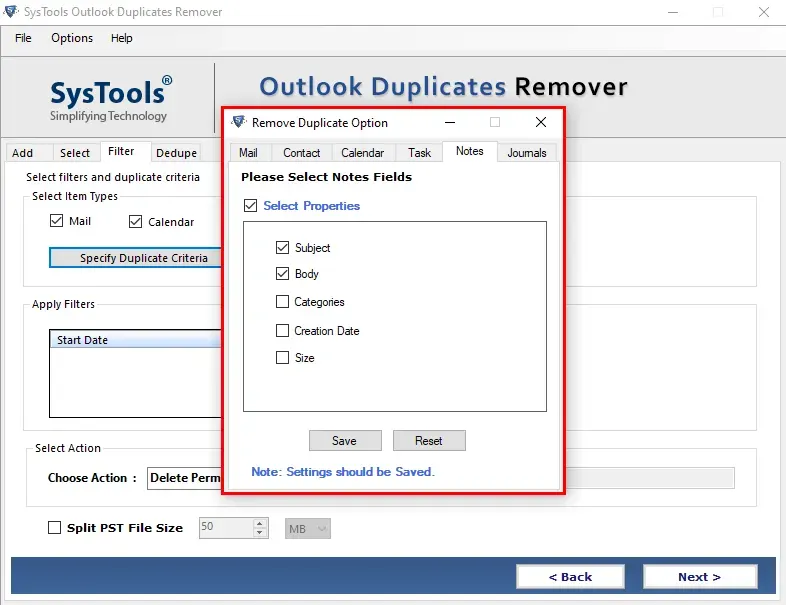Uncheck the Body property
786x605 pixels.
point(282,273)
